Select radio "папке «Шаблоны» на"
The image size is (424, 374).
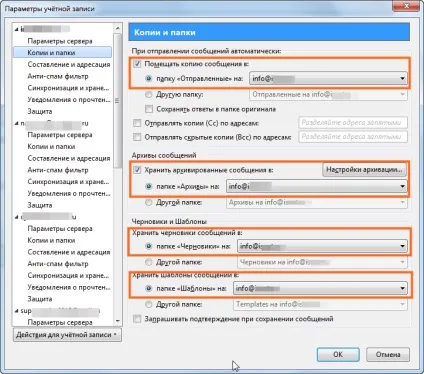coord(149,288)
